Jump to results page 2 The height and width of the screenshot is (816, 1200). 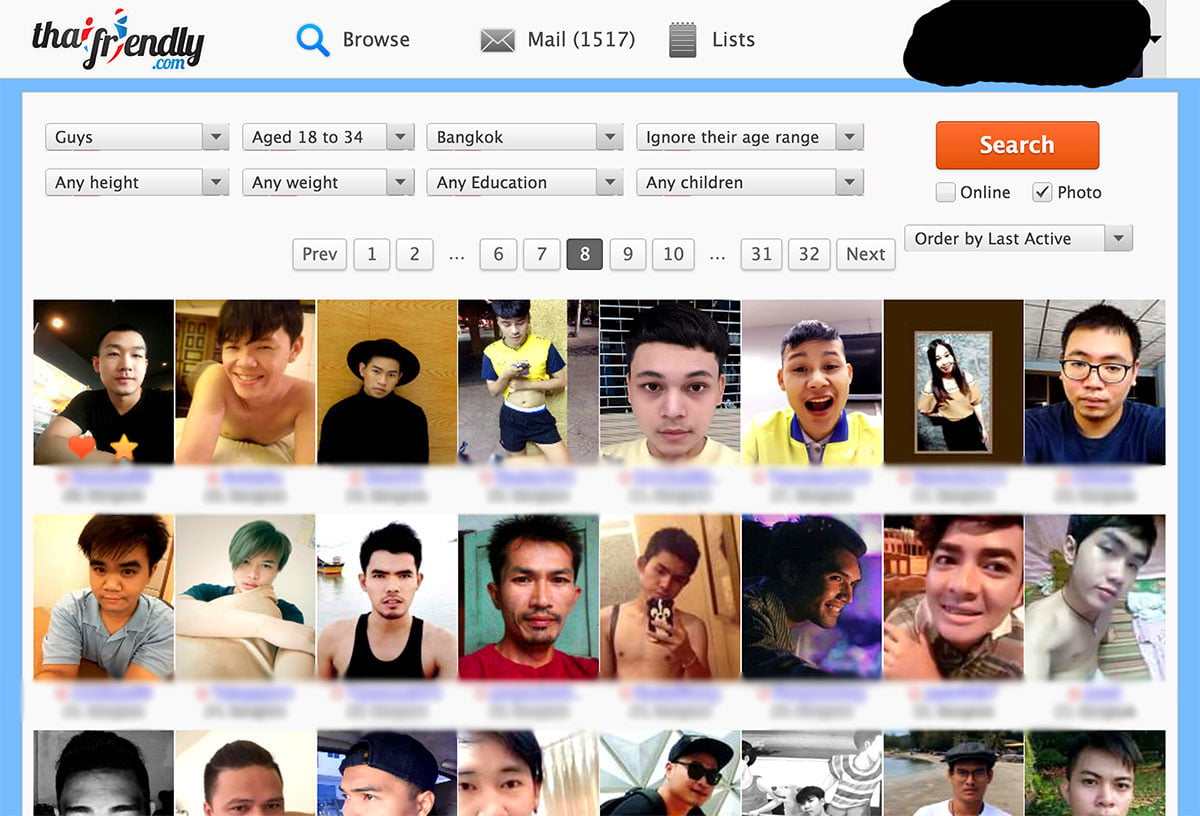tap(415, 254)
